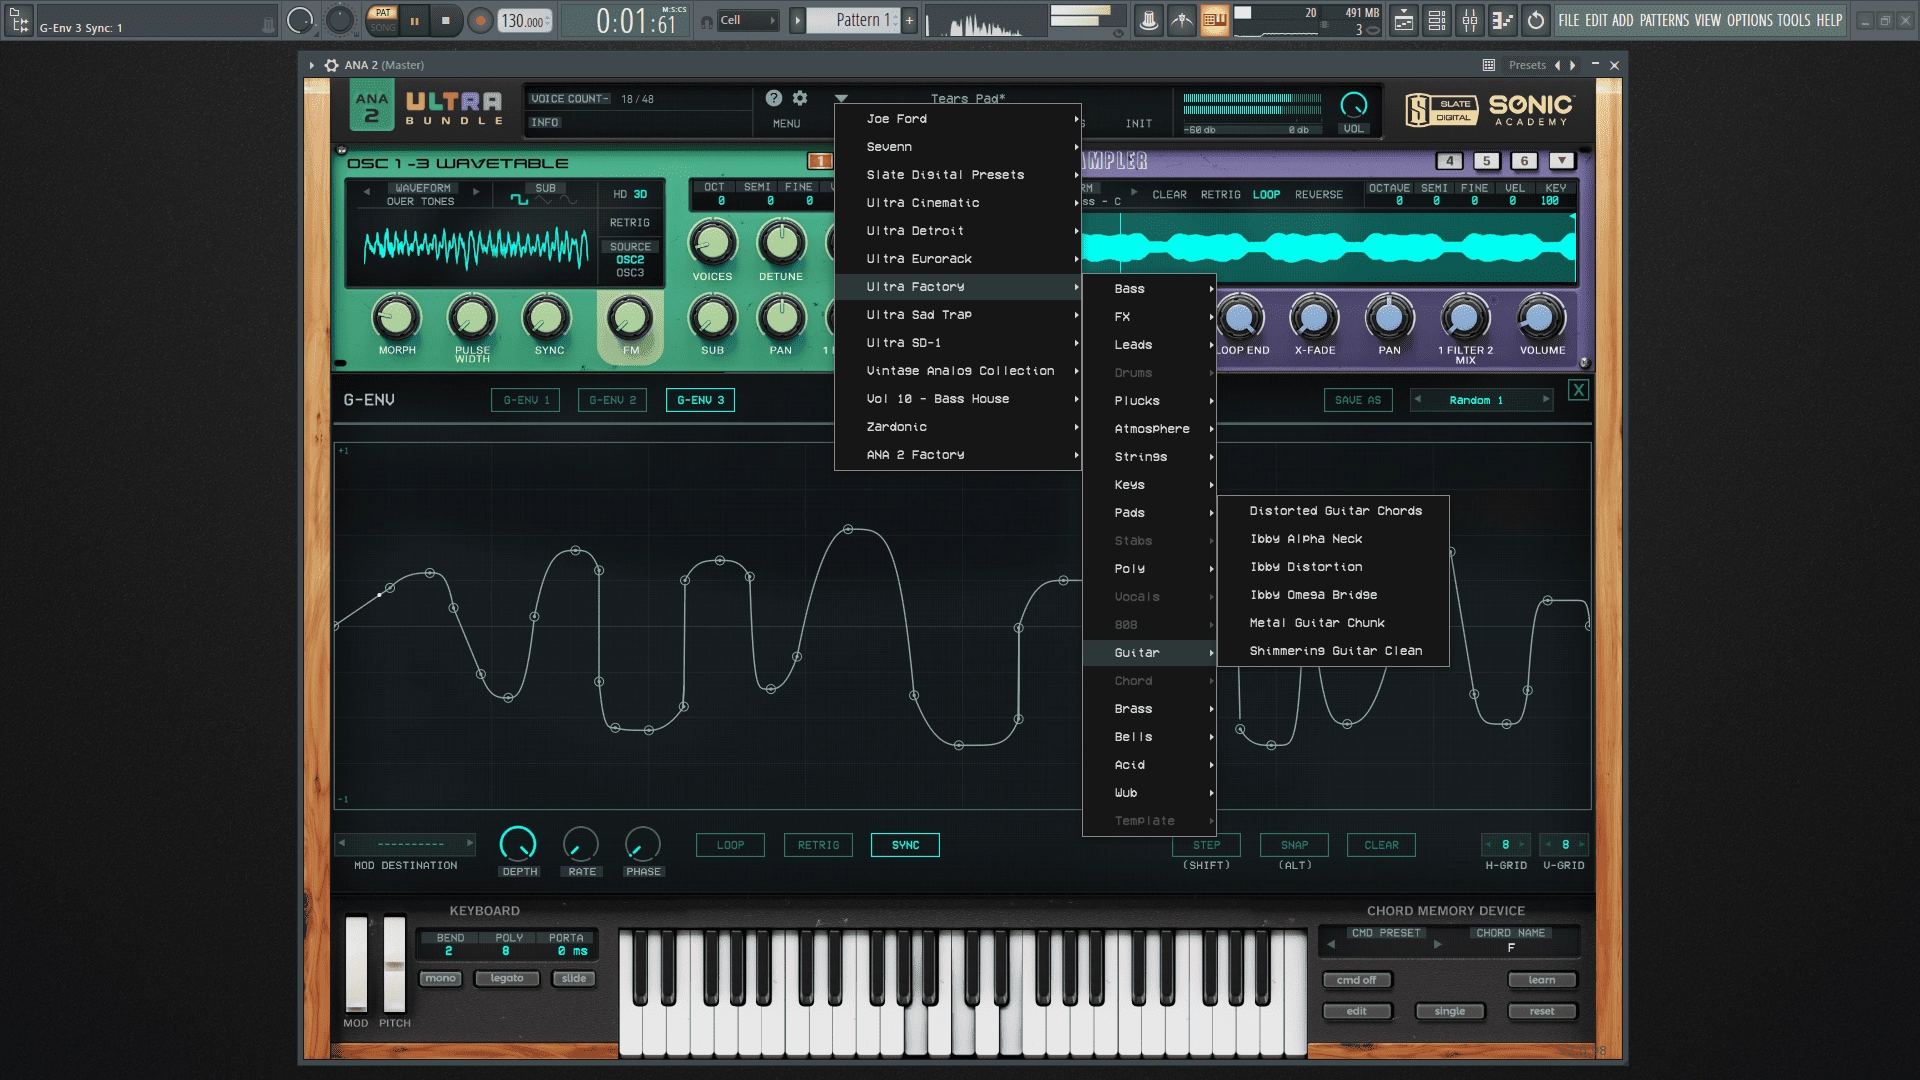Click previous G-ENV preset arrow beside Random 1
1920x1080 pixels.
[x=1417, y=399]
